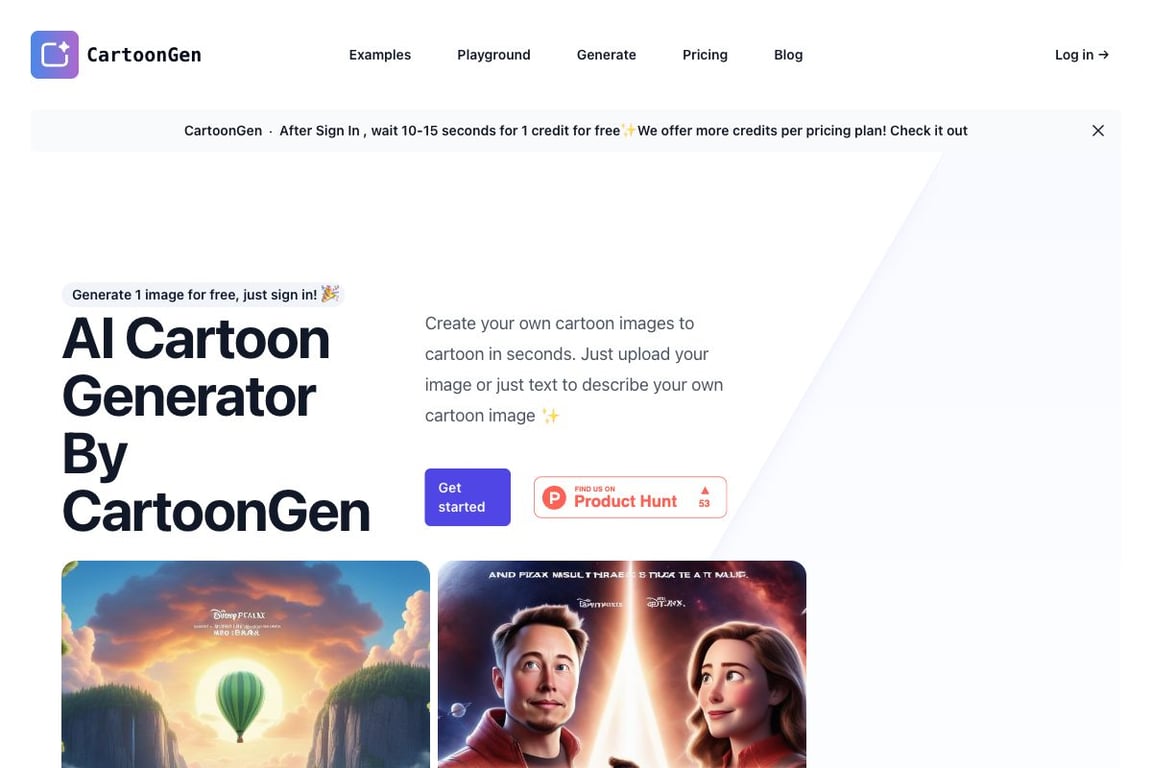View the Pricing page
Screen dimensions: 1152x768
coord(705,55)
